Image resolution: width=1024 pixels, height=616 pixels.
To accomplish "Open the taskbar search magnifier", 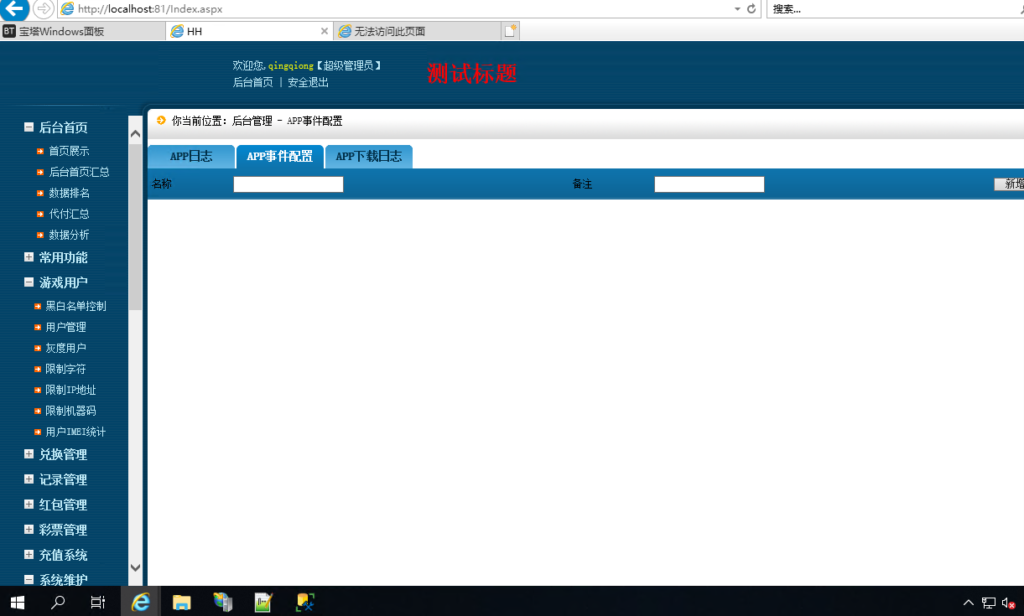I will (x=58, y=601).
